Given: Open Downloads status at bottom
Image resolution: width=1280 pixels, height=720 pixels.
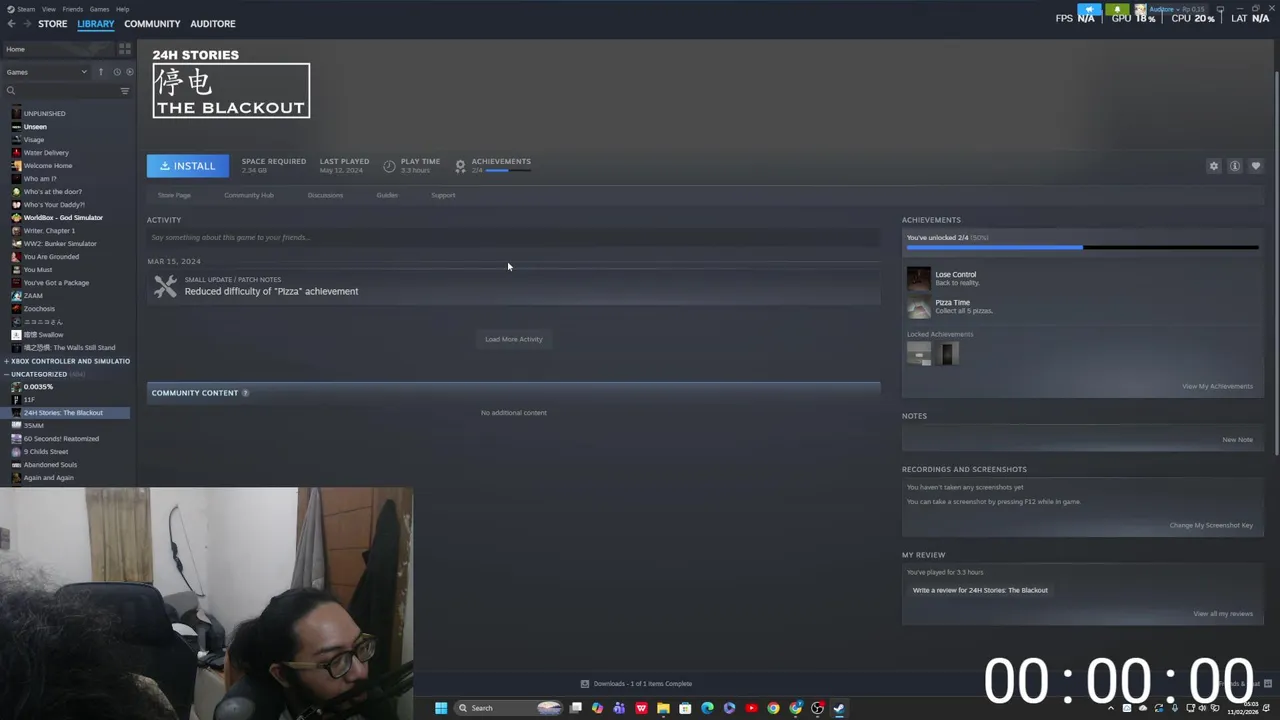Looking at the screenshot, I should click(637, 684).
